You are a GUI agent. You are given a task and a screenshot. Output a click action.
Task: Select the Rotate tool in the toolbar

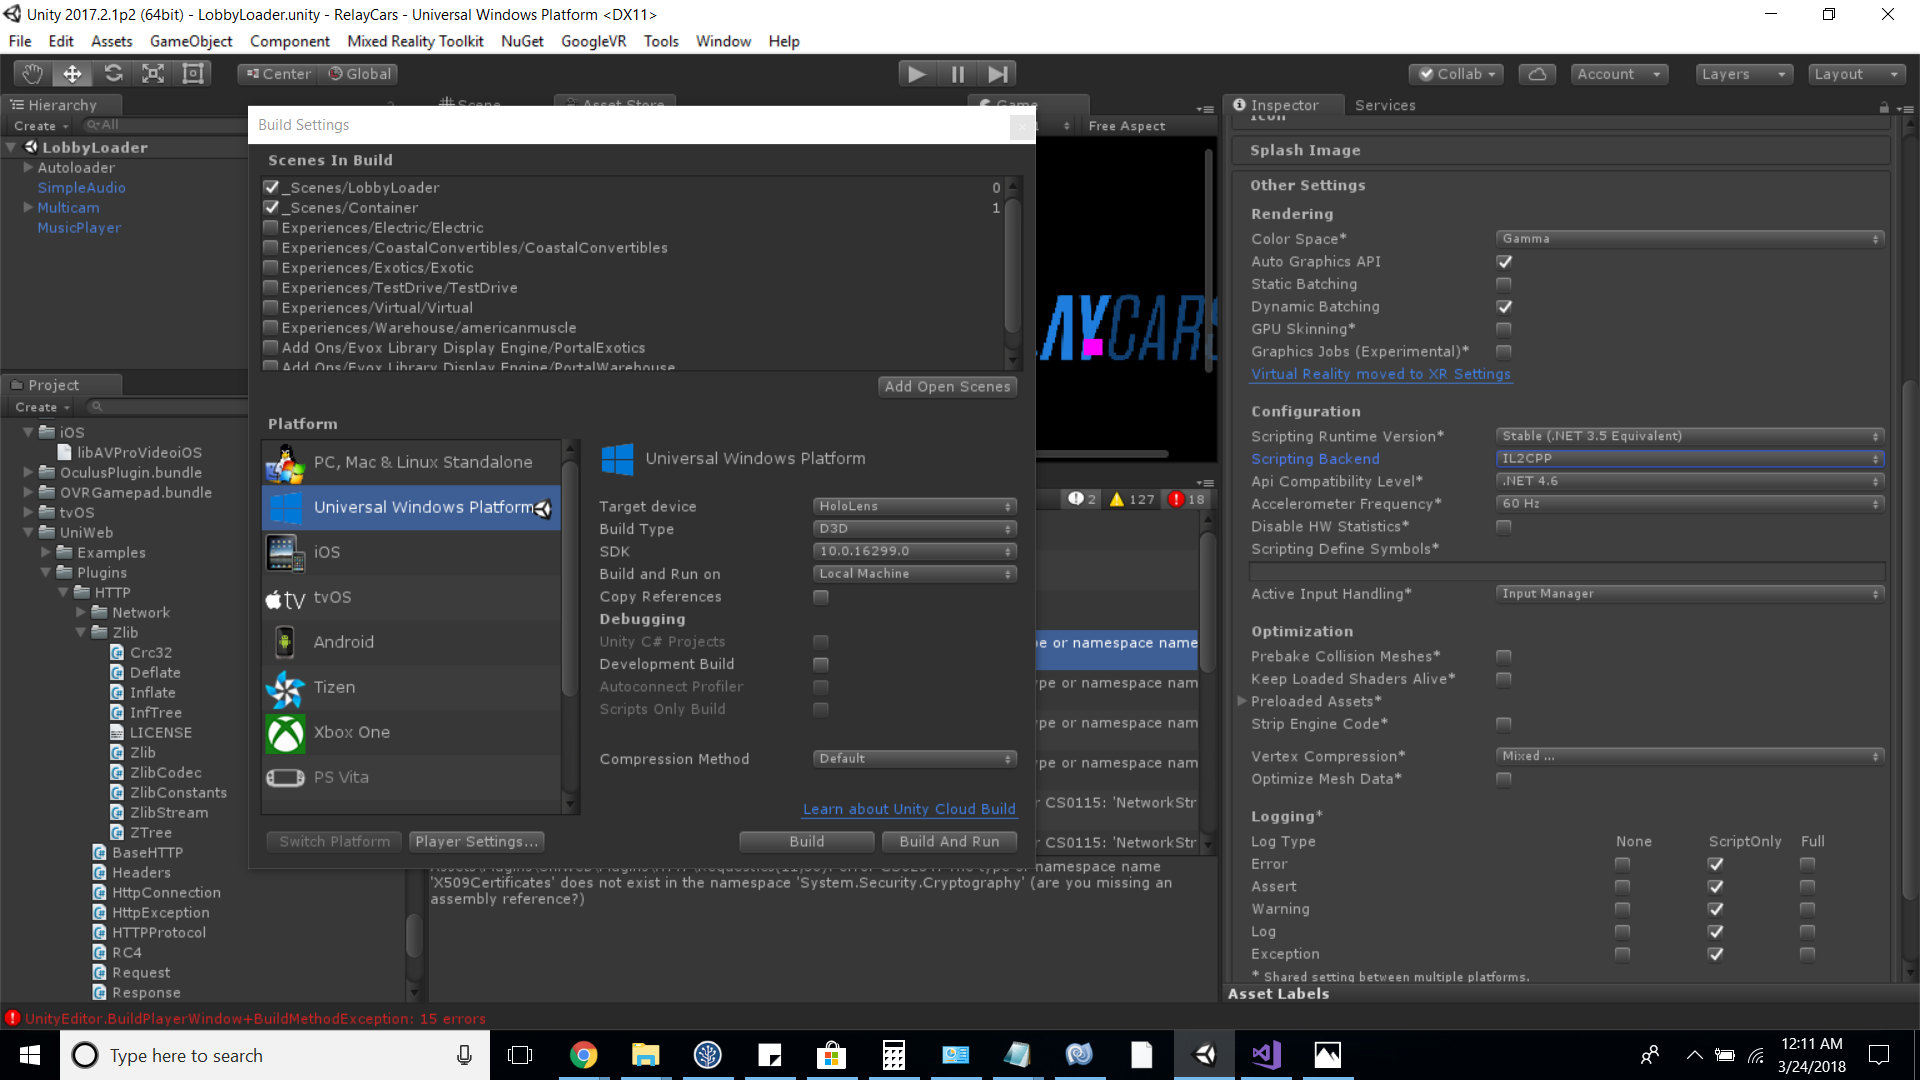[x=113, y=73]
